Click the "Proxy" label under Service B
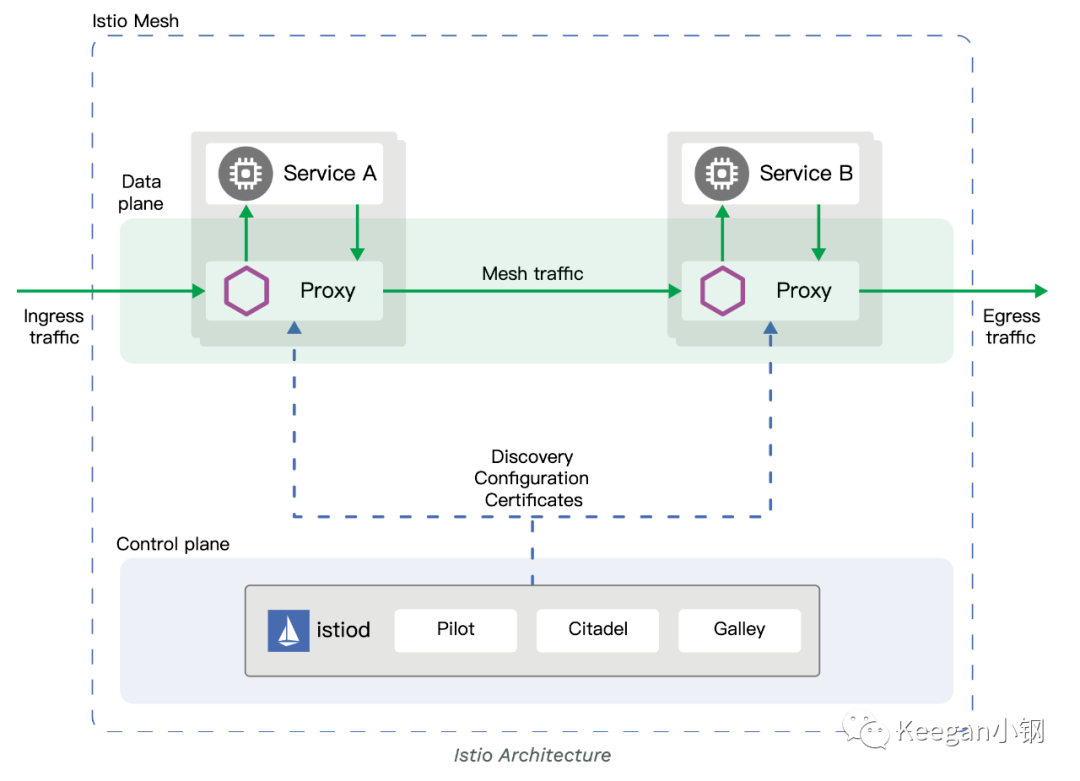 804,291
